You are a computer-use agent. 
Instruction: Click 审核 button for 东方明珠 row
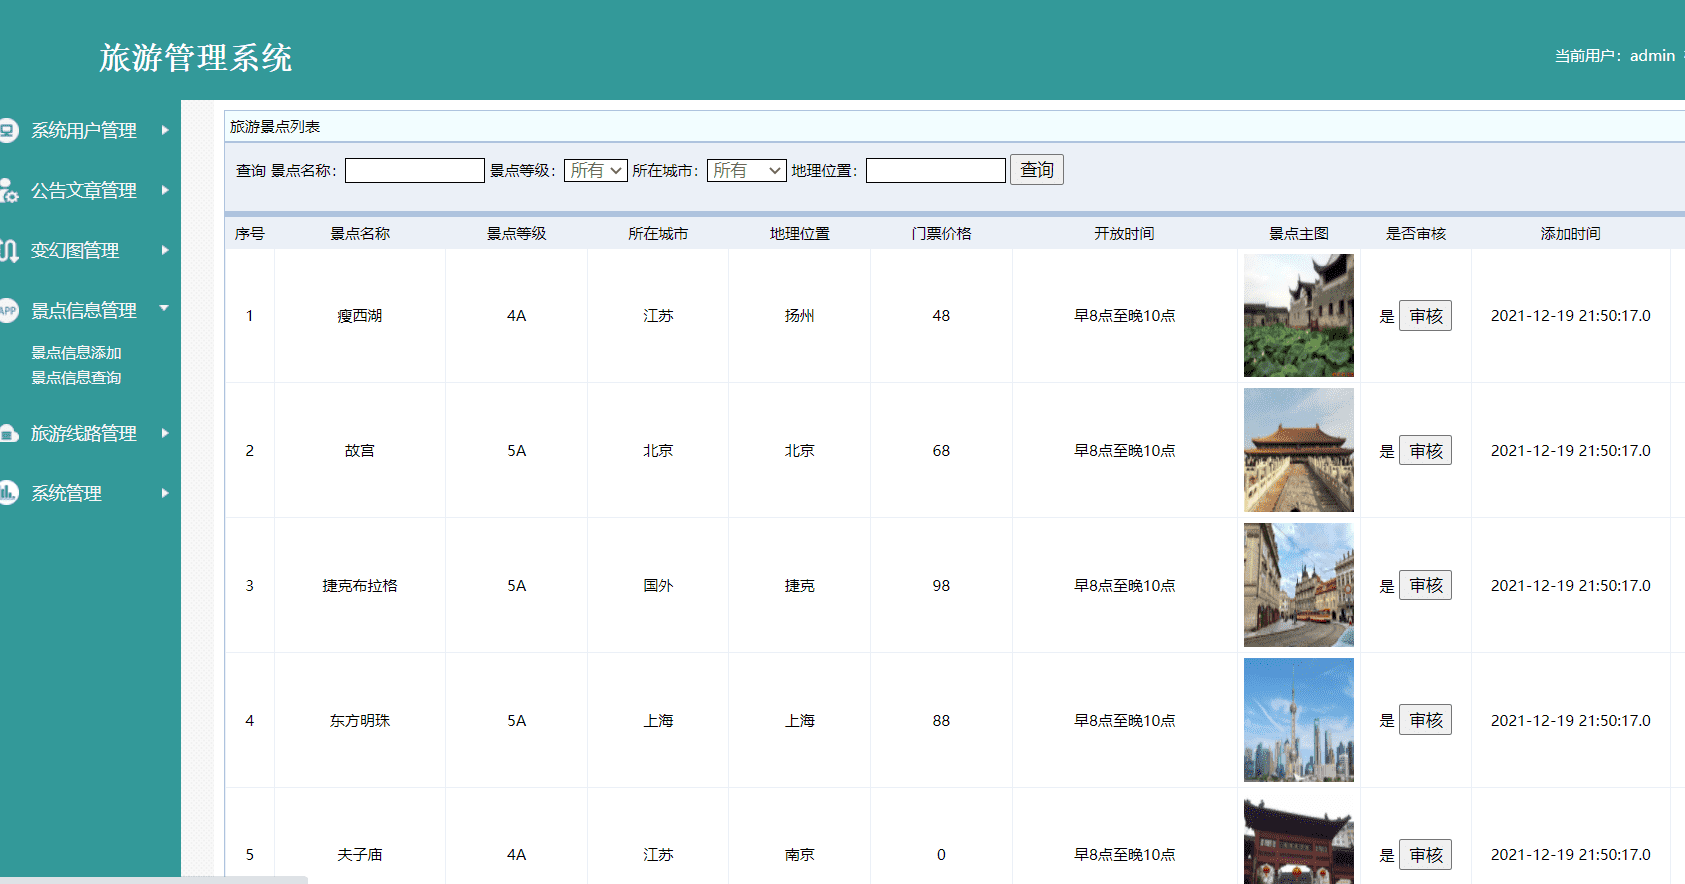(1425, 720)
